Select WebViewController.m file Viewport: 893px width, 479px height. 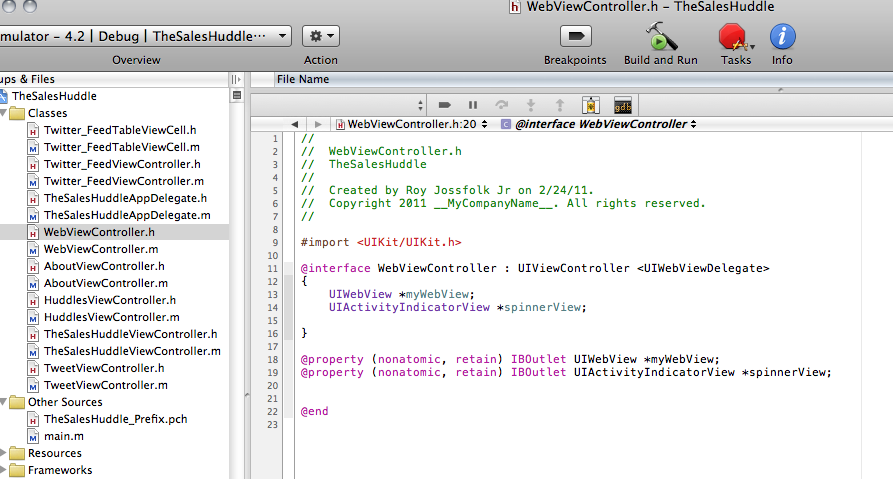point(101,249)
